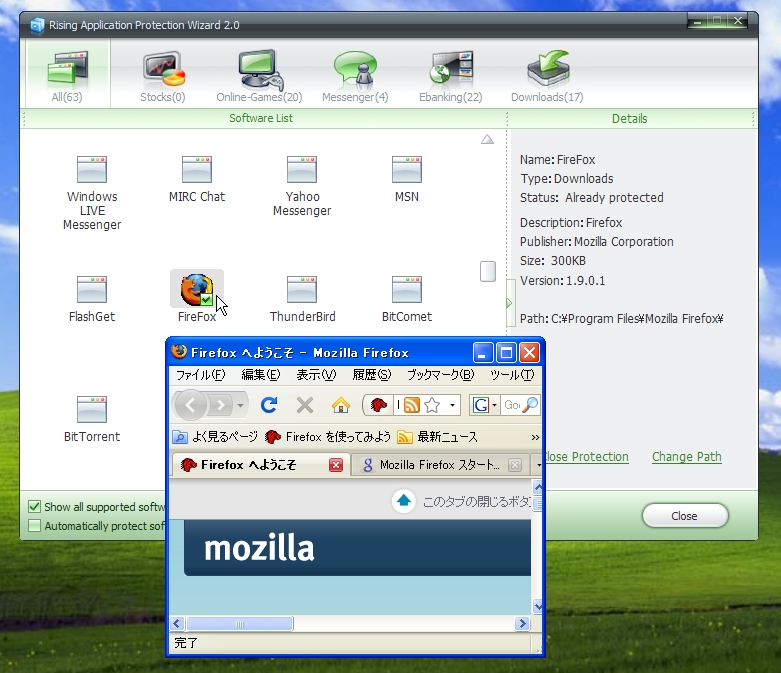Select ThunderBird in software list
The width and height of the screenshot is (781, 673).
[x=302, y=299]
